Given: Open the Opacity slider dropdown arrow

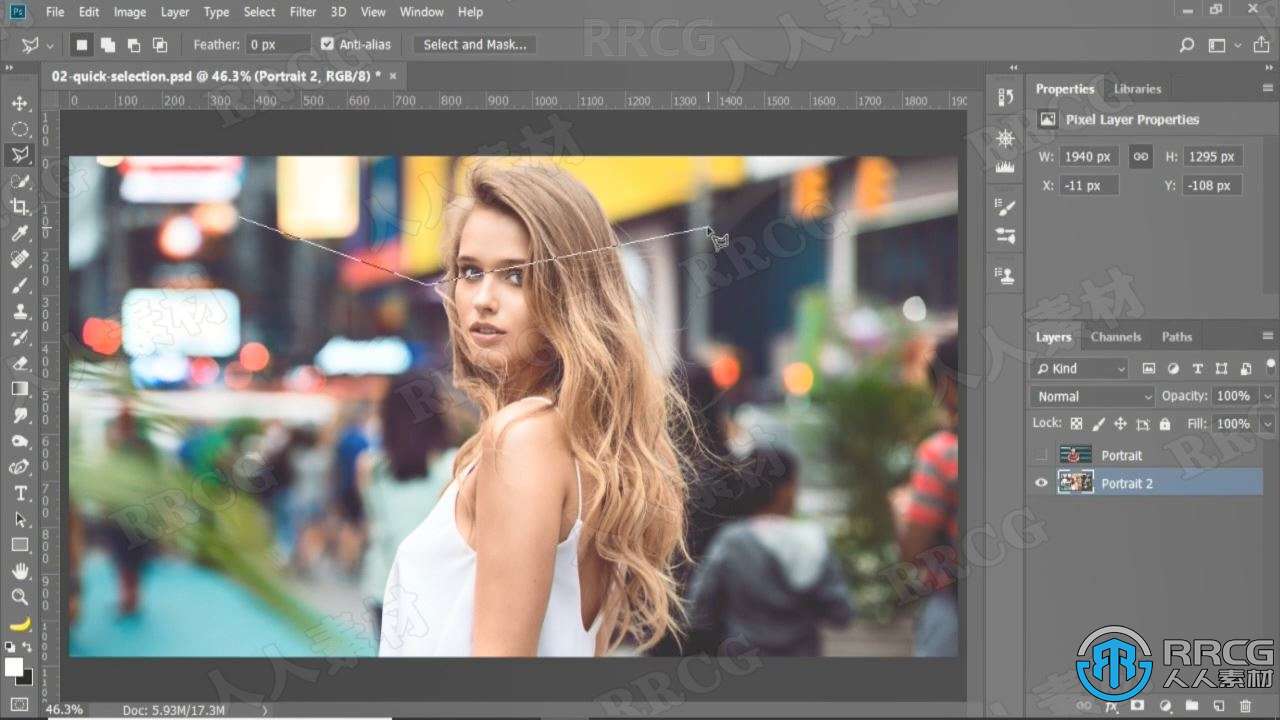Looking at the screenshot, I should tap(1267, 396).
